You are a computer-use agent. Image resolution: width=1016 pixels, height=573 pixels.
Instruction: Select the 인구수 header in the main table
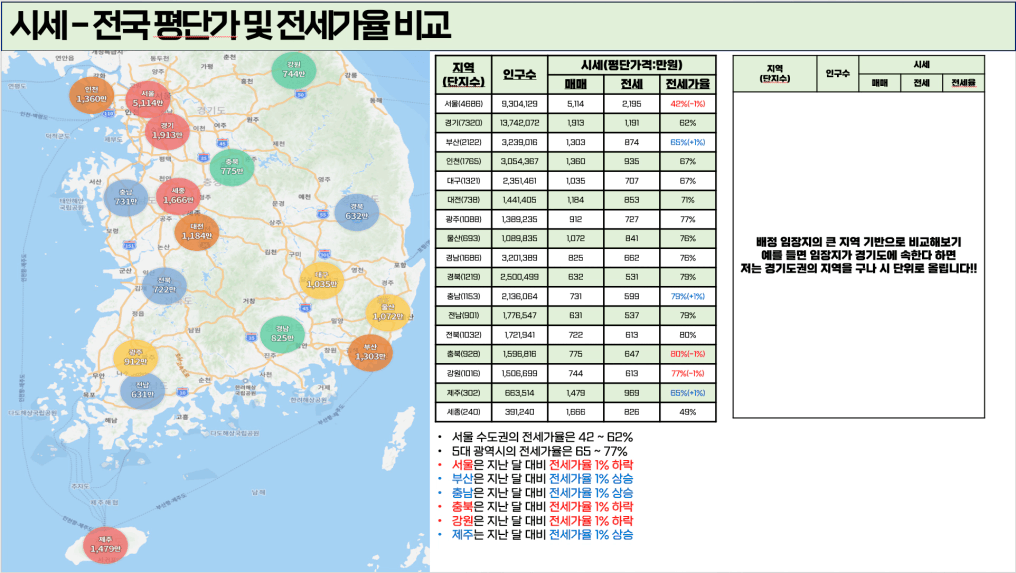520,75
